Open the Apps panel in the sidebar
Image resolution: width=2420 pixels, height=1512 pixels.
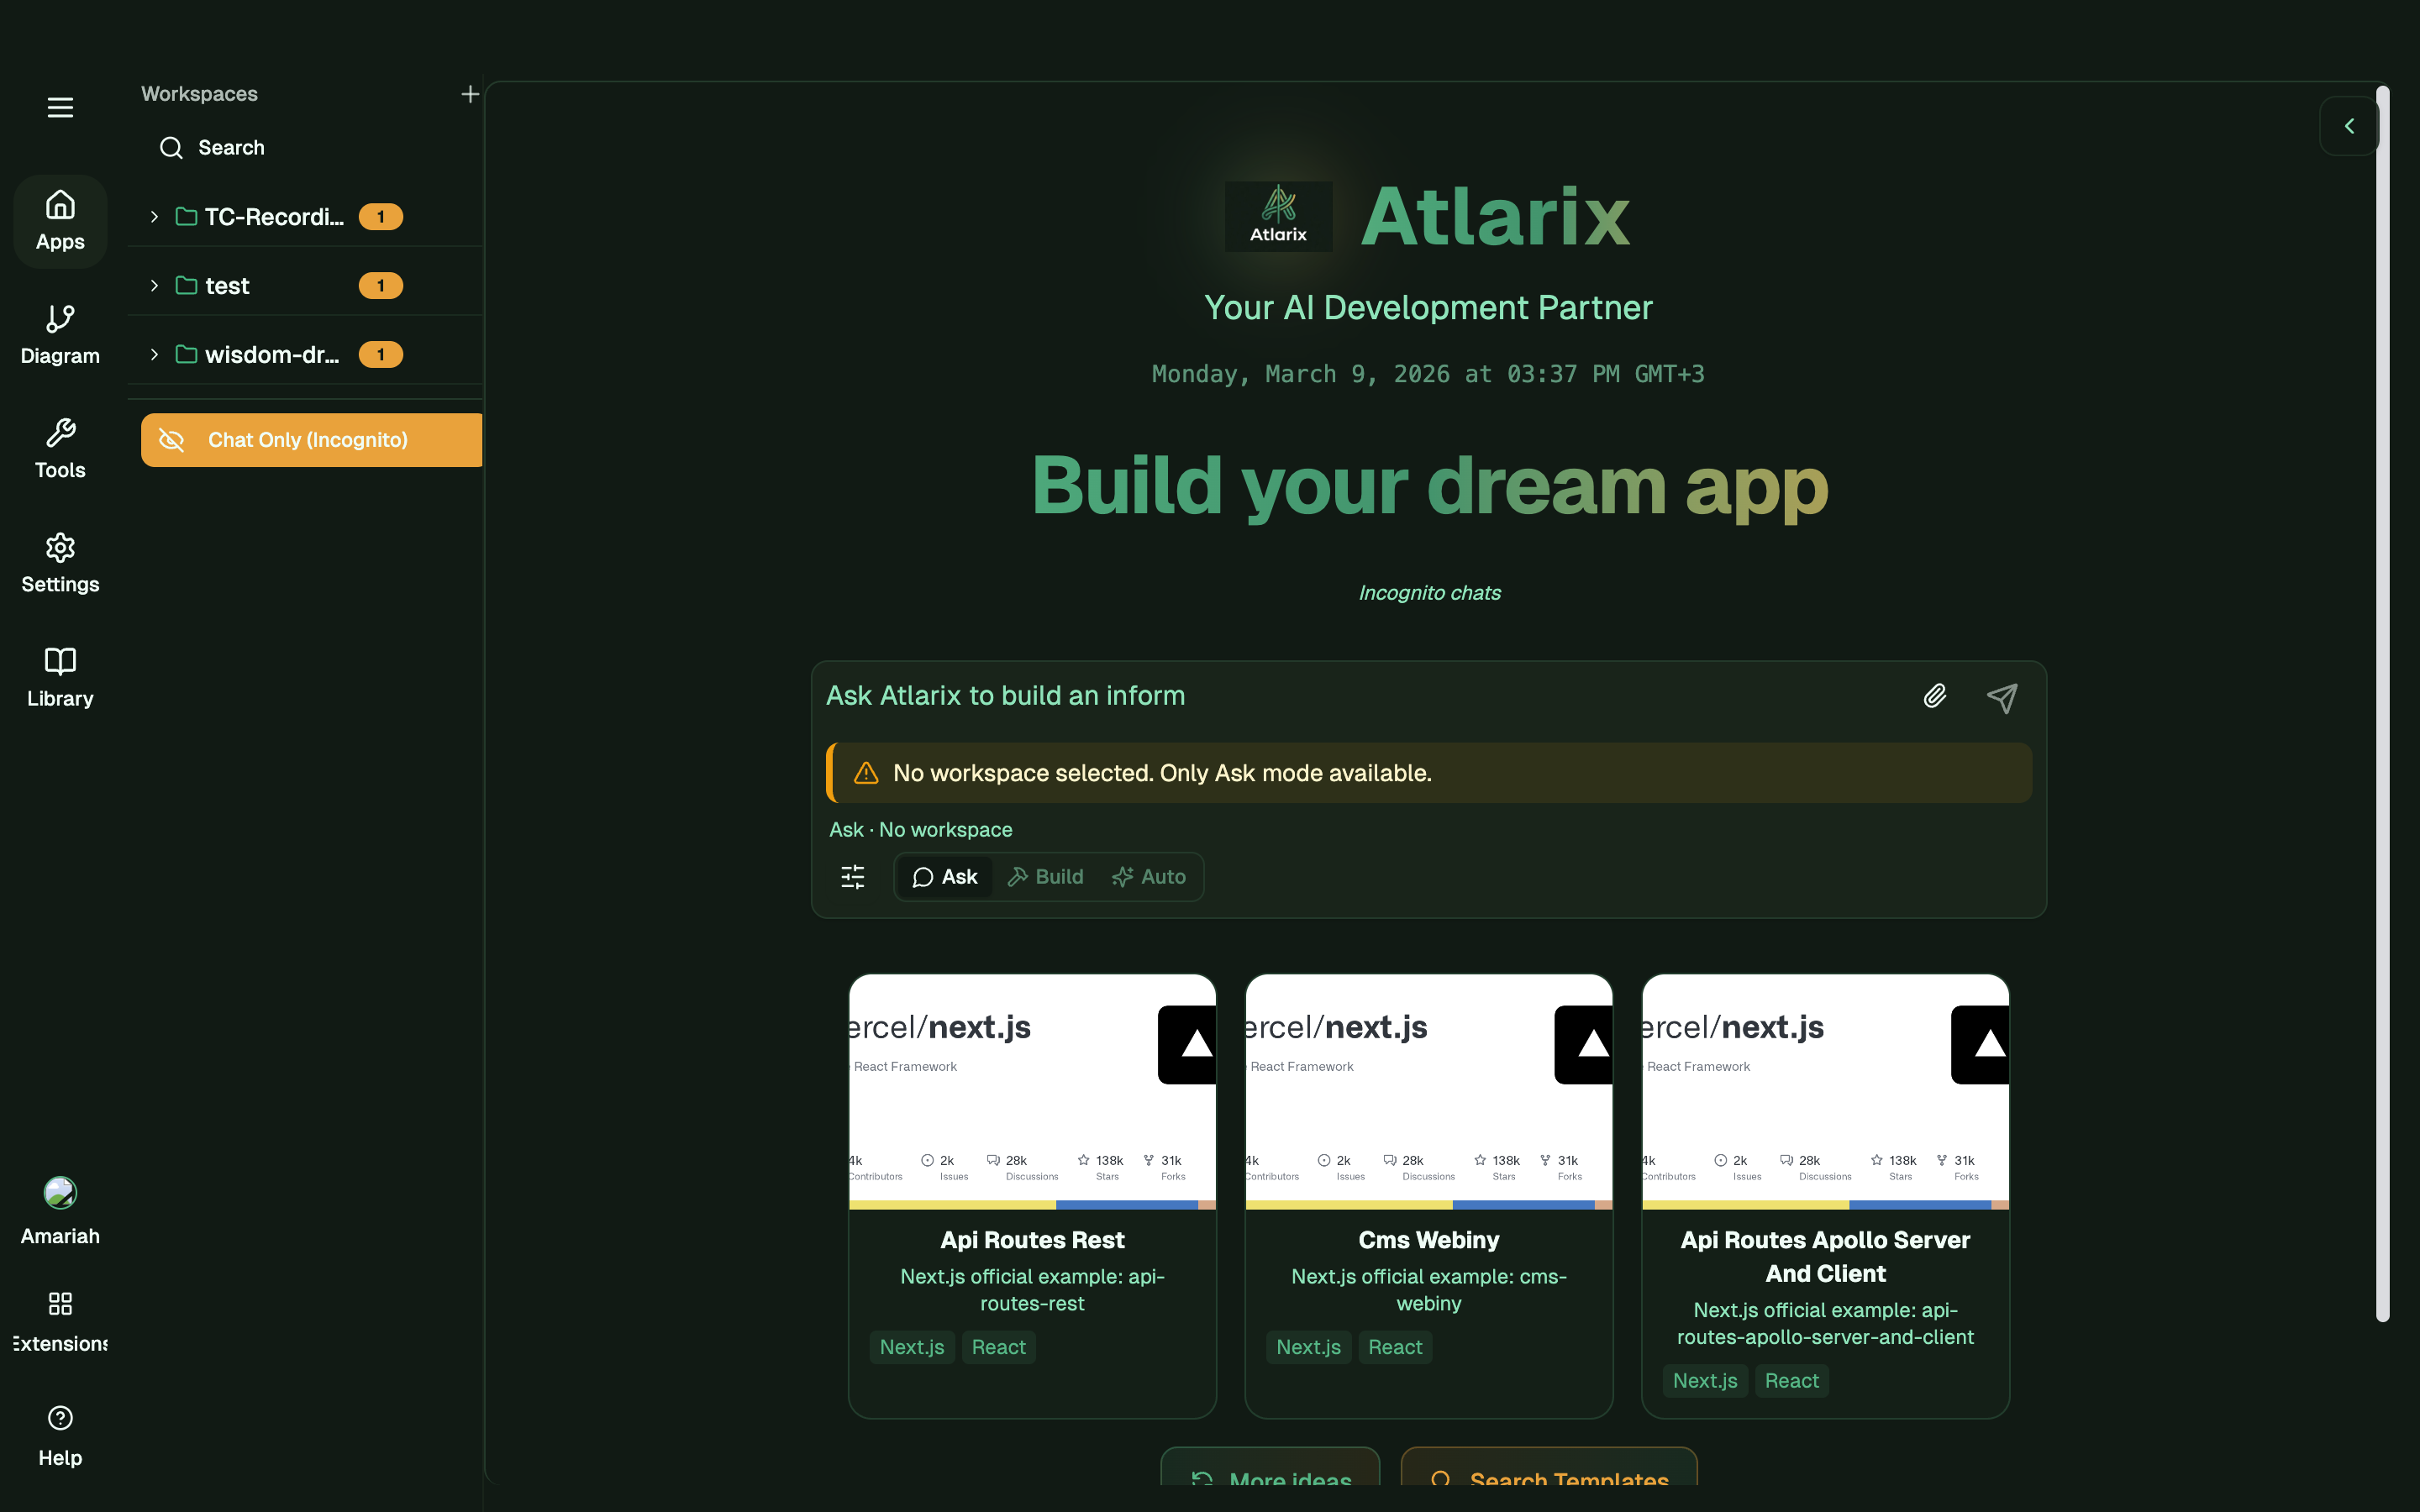59,220
